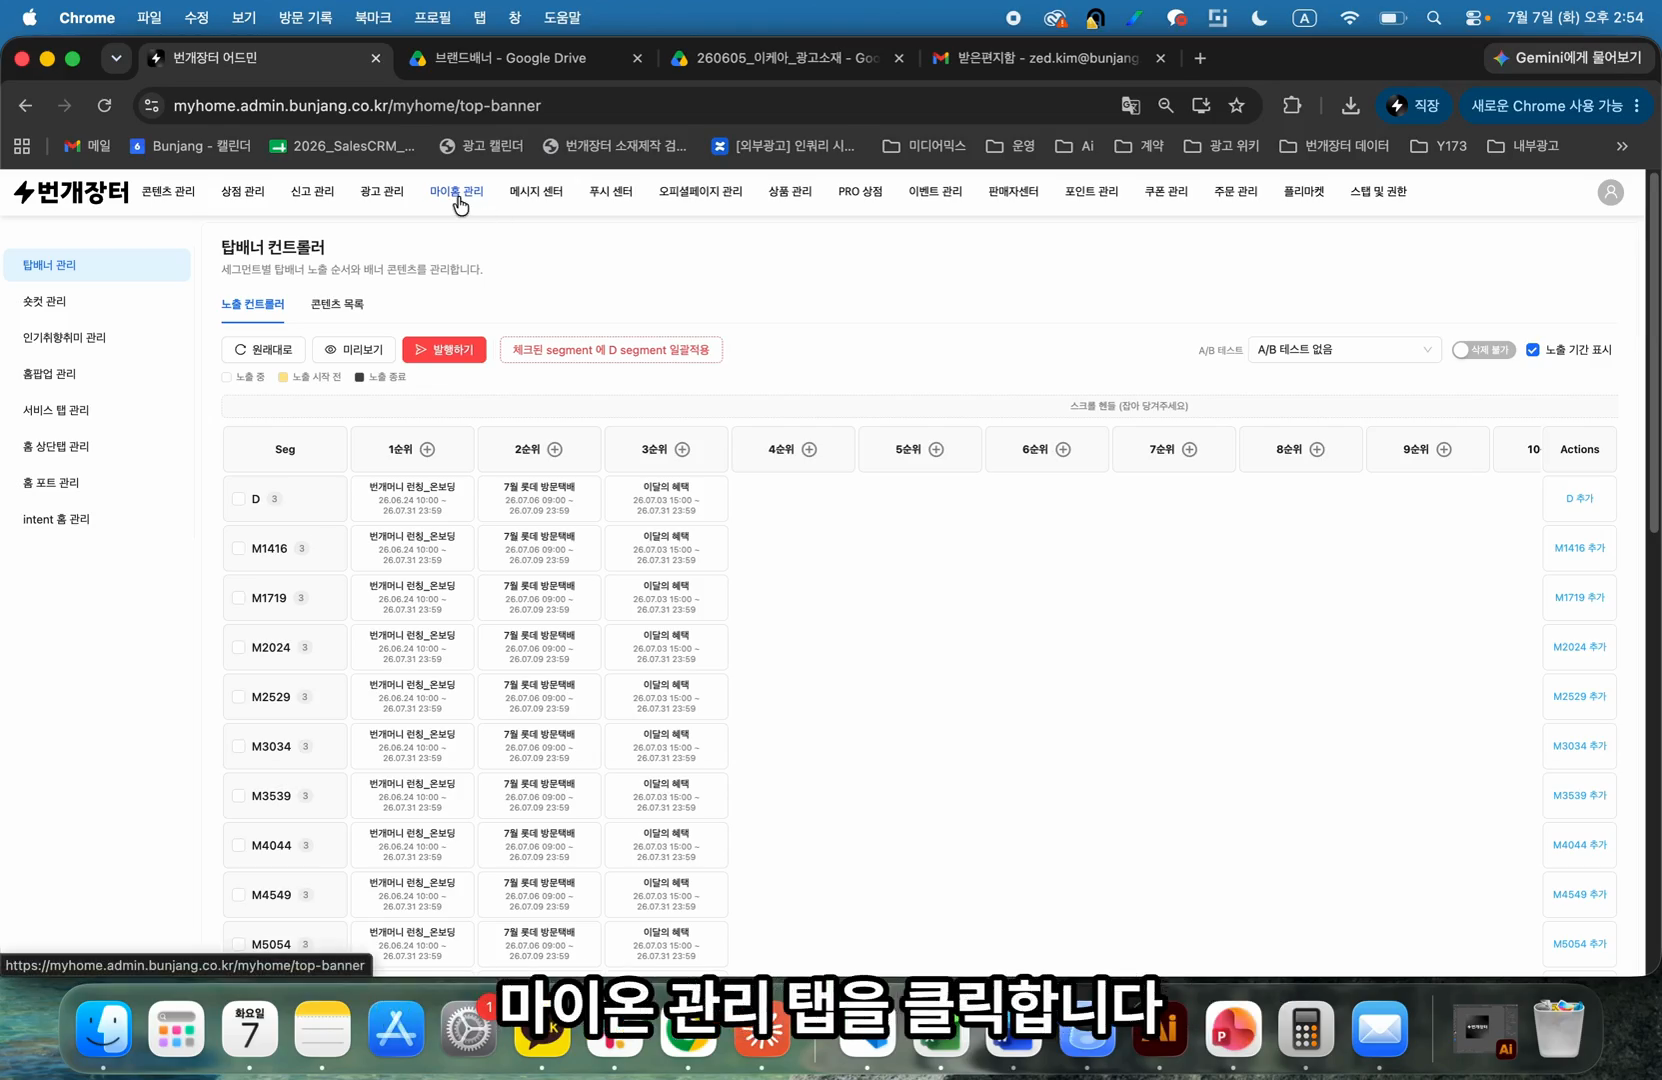Grab the 스크롤 핸들 scroll bar

click(x=920, y=406)
